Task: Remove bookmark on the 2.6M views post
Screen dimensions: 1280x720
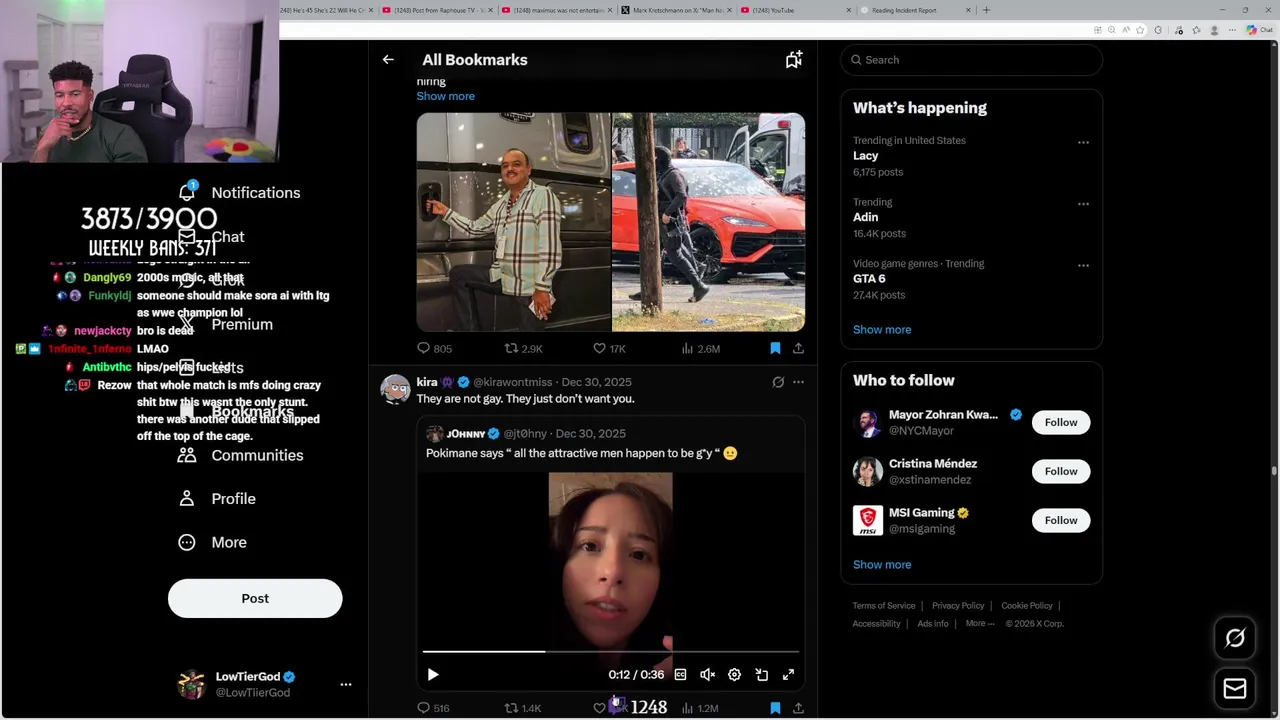Action: coord(775,348)
